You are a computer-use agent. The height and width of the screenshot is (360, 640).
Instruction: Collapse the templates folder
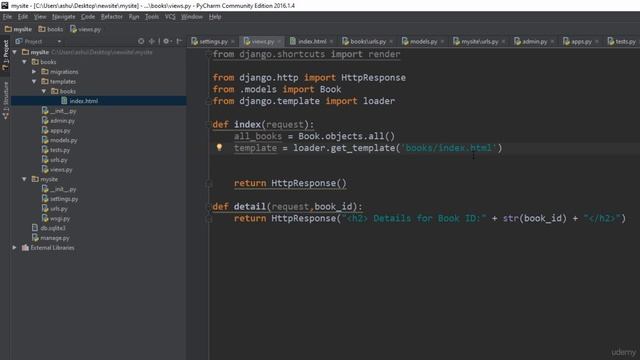pos(34,81)
